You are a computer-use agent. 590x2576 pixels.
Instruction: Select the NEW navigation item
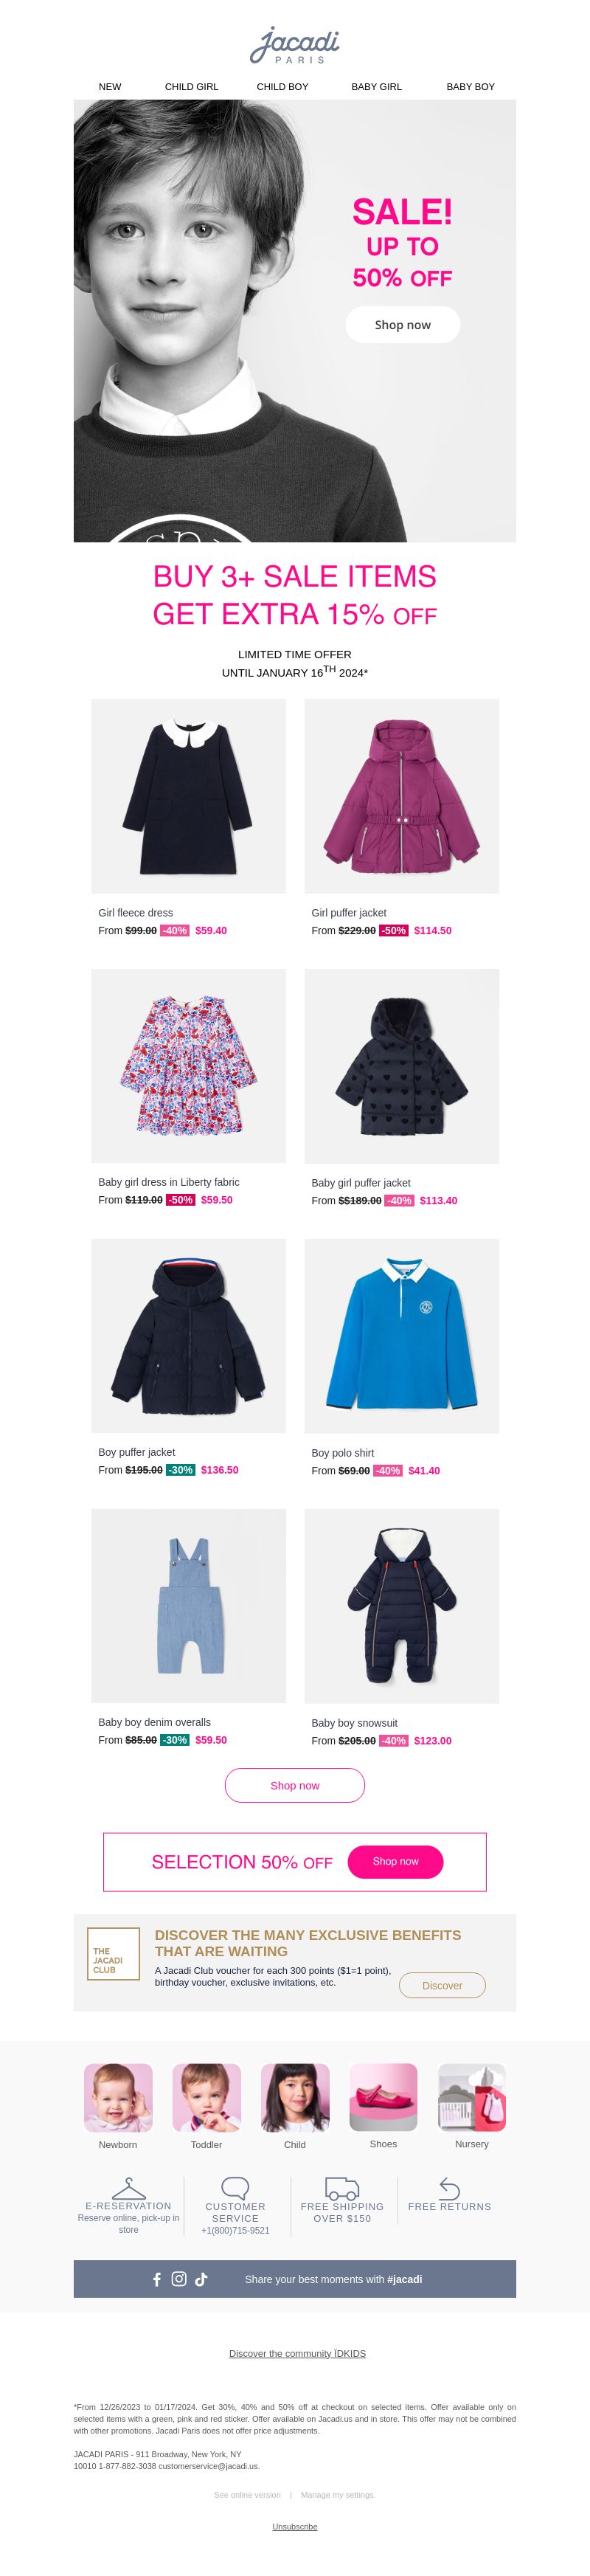coord(110,87)
